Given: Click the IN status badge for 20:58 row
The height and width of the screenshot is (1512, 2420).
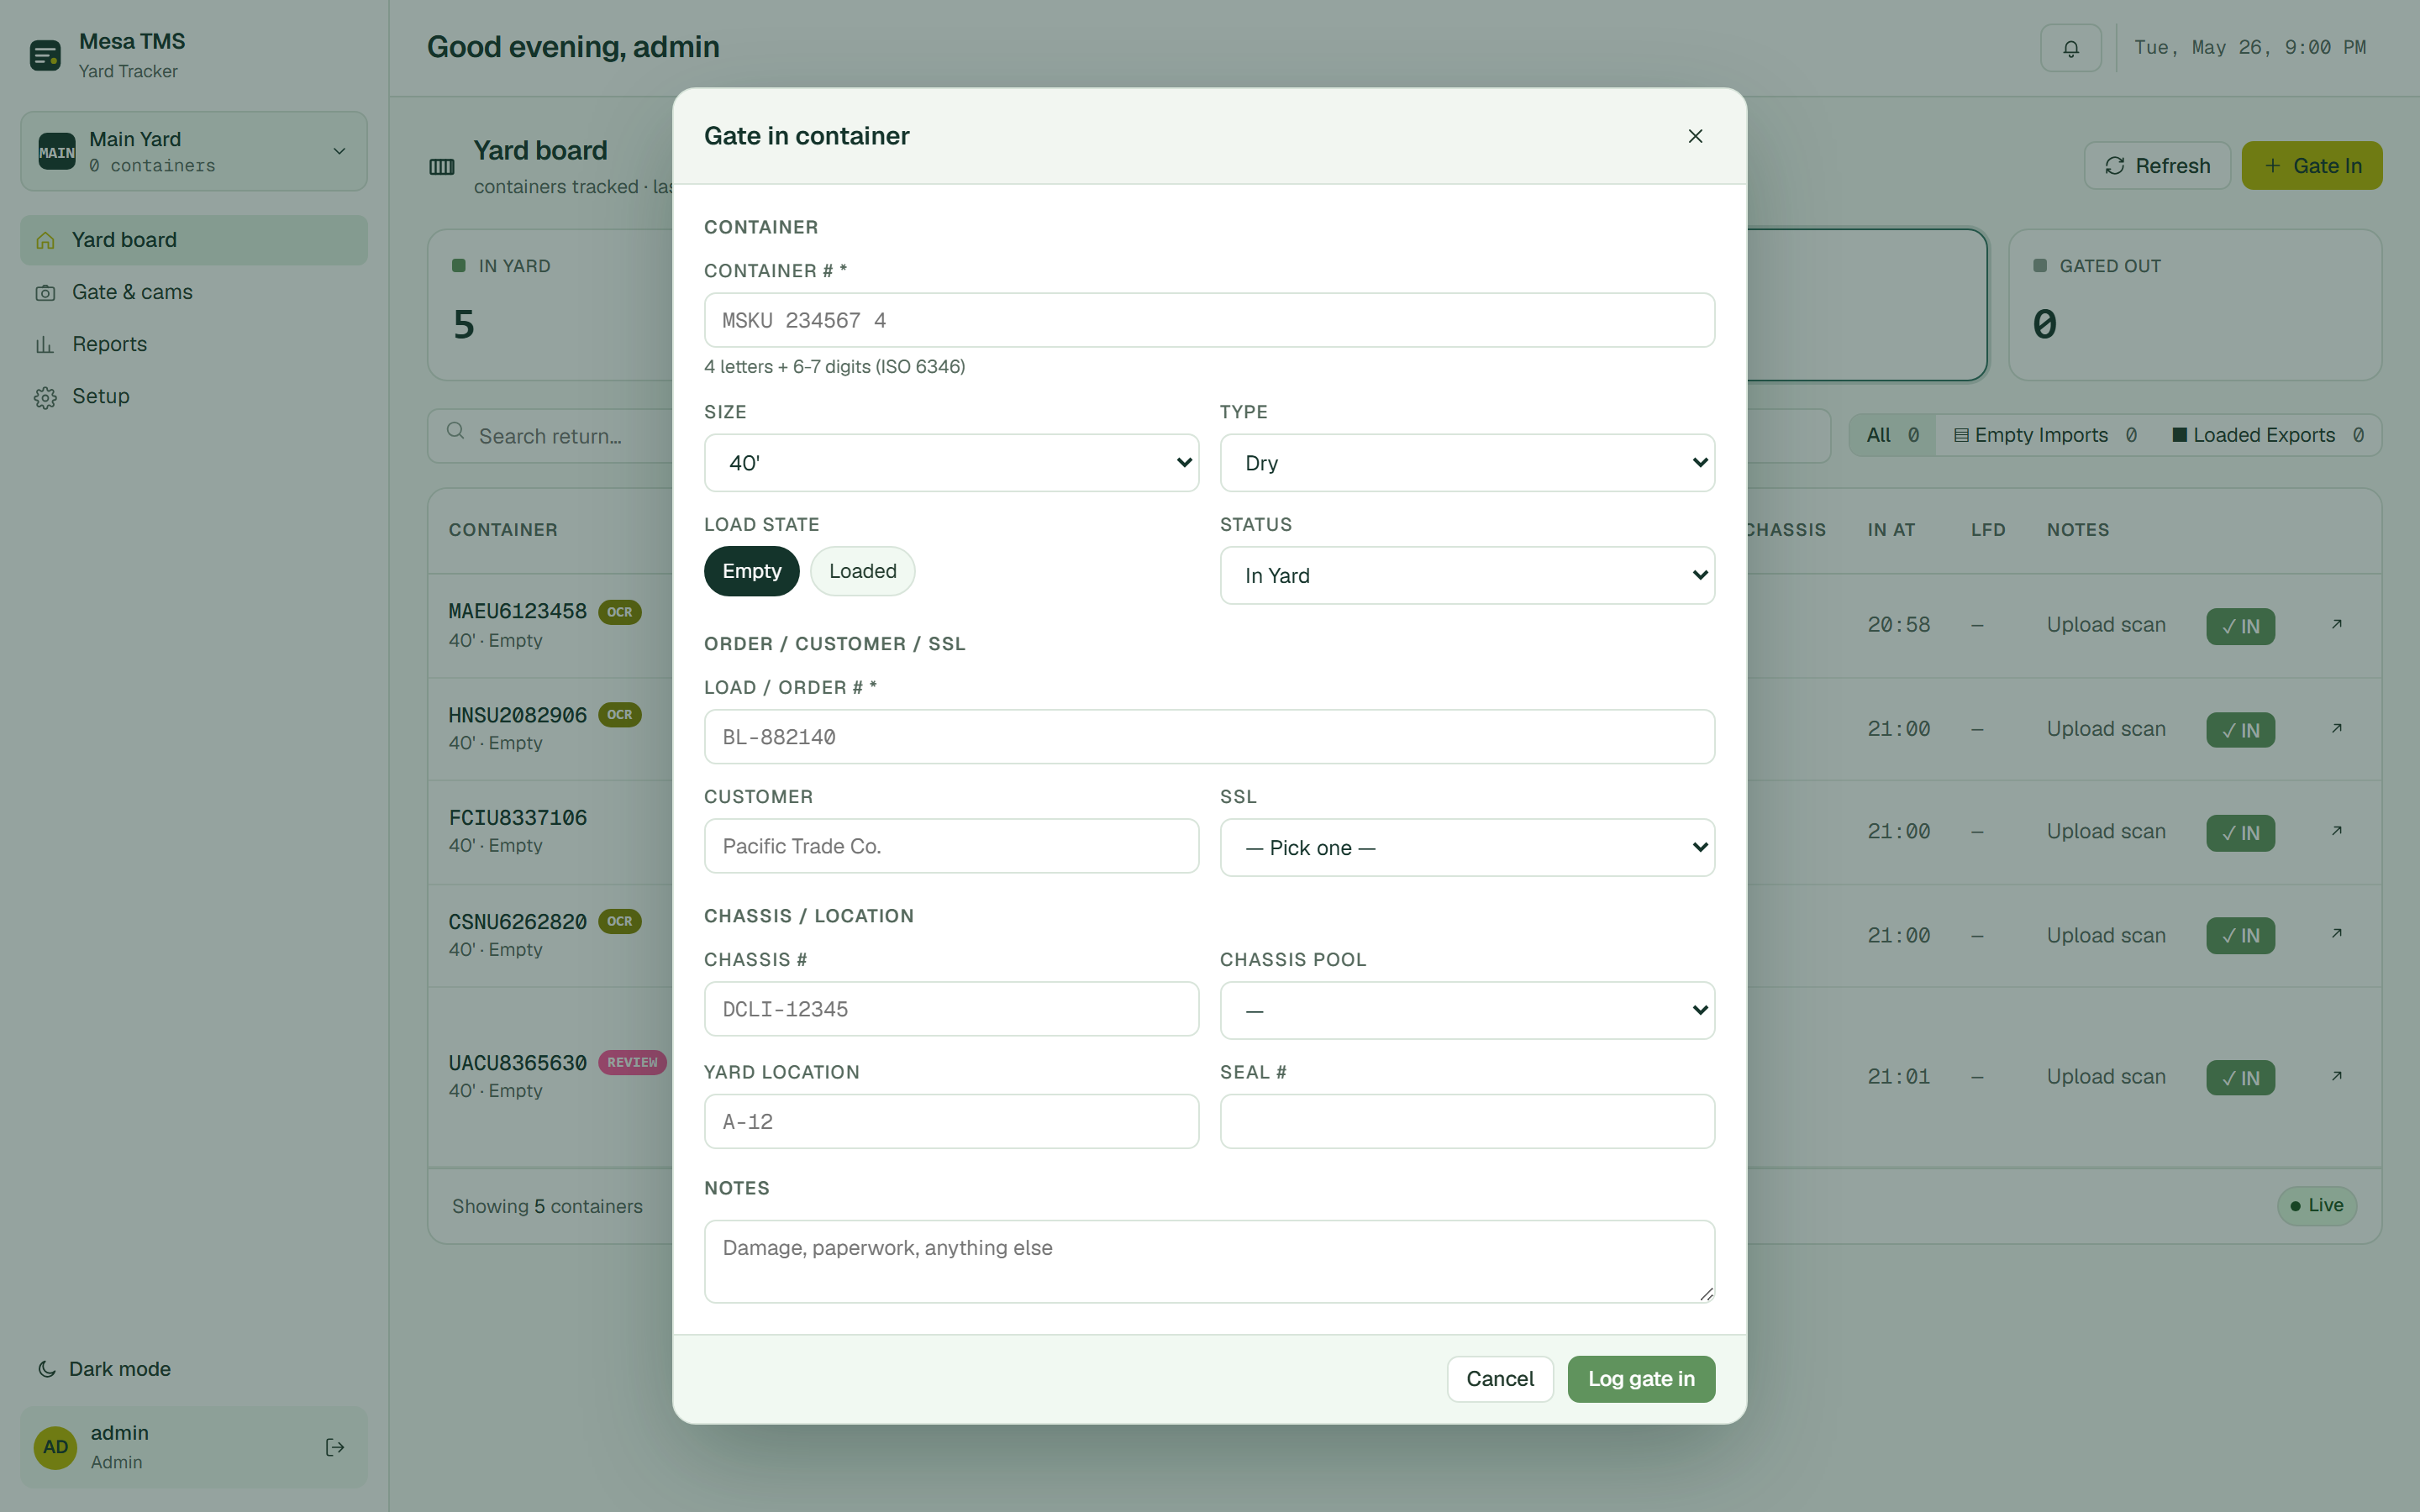Looking at the screenshot, I should pos(2240,626).
